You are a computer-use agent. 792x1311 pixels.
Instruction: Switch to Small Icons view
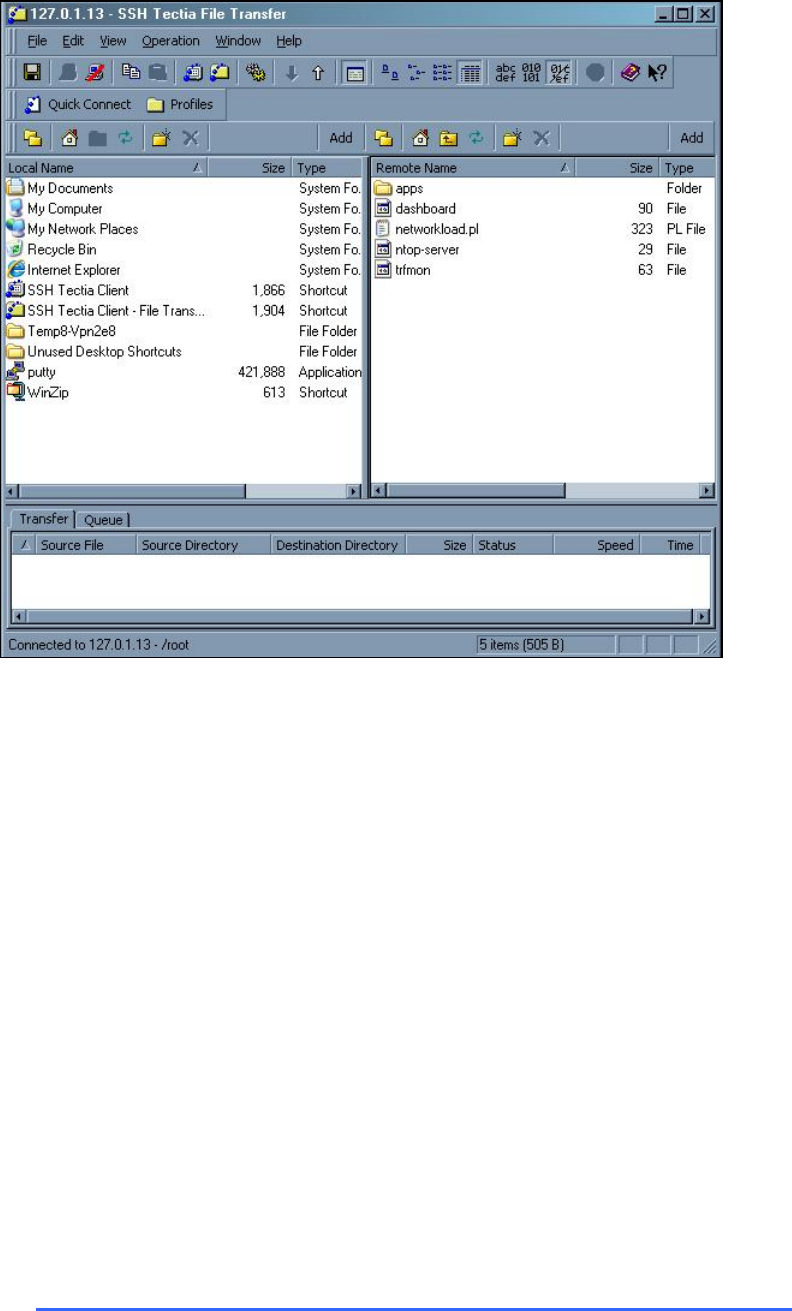coord(418,73)
